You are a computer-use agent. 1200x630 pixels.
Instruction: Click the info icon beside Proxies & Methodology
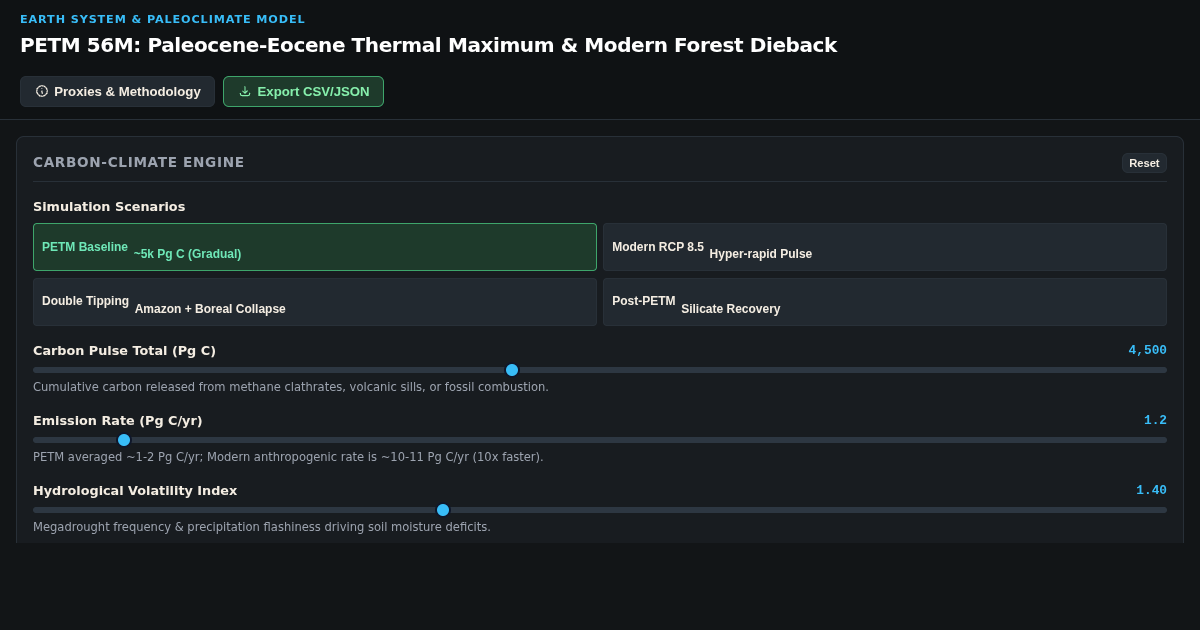pos(42,91)
